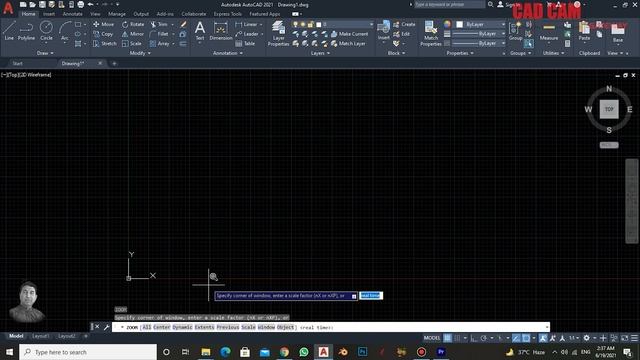The image size is (640, 360).
Task: Open Layer Properties manager
Action: pos(278,33)
